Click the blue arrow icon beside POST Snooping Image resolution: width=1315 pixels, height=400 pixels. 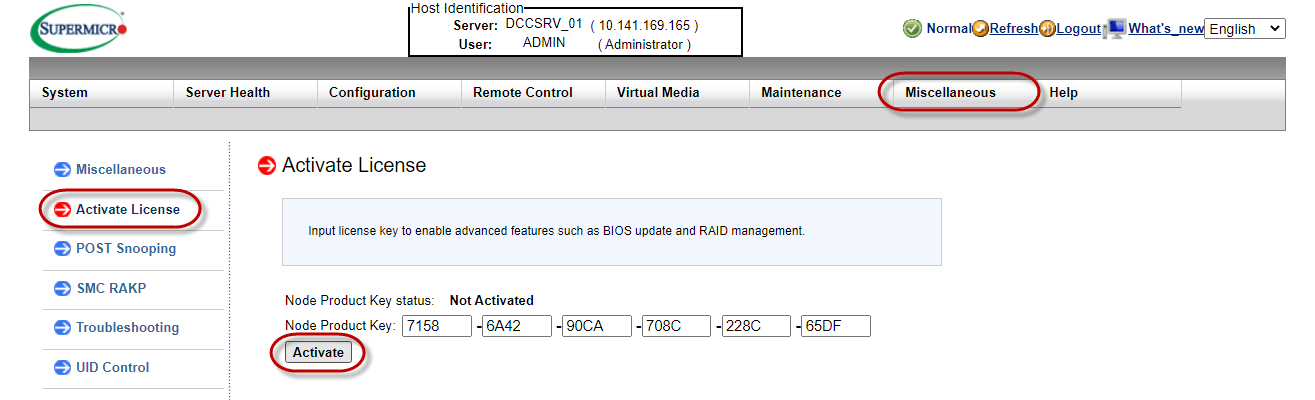62,249
